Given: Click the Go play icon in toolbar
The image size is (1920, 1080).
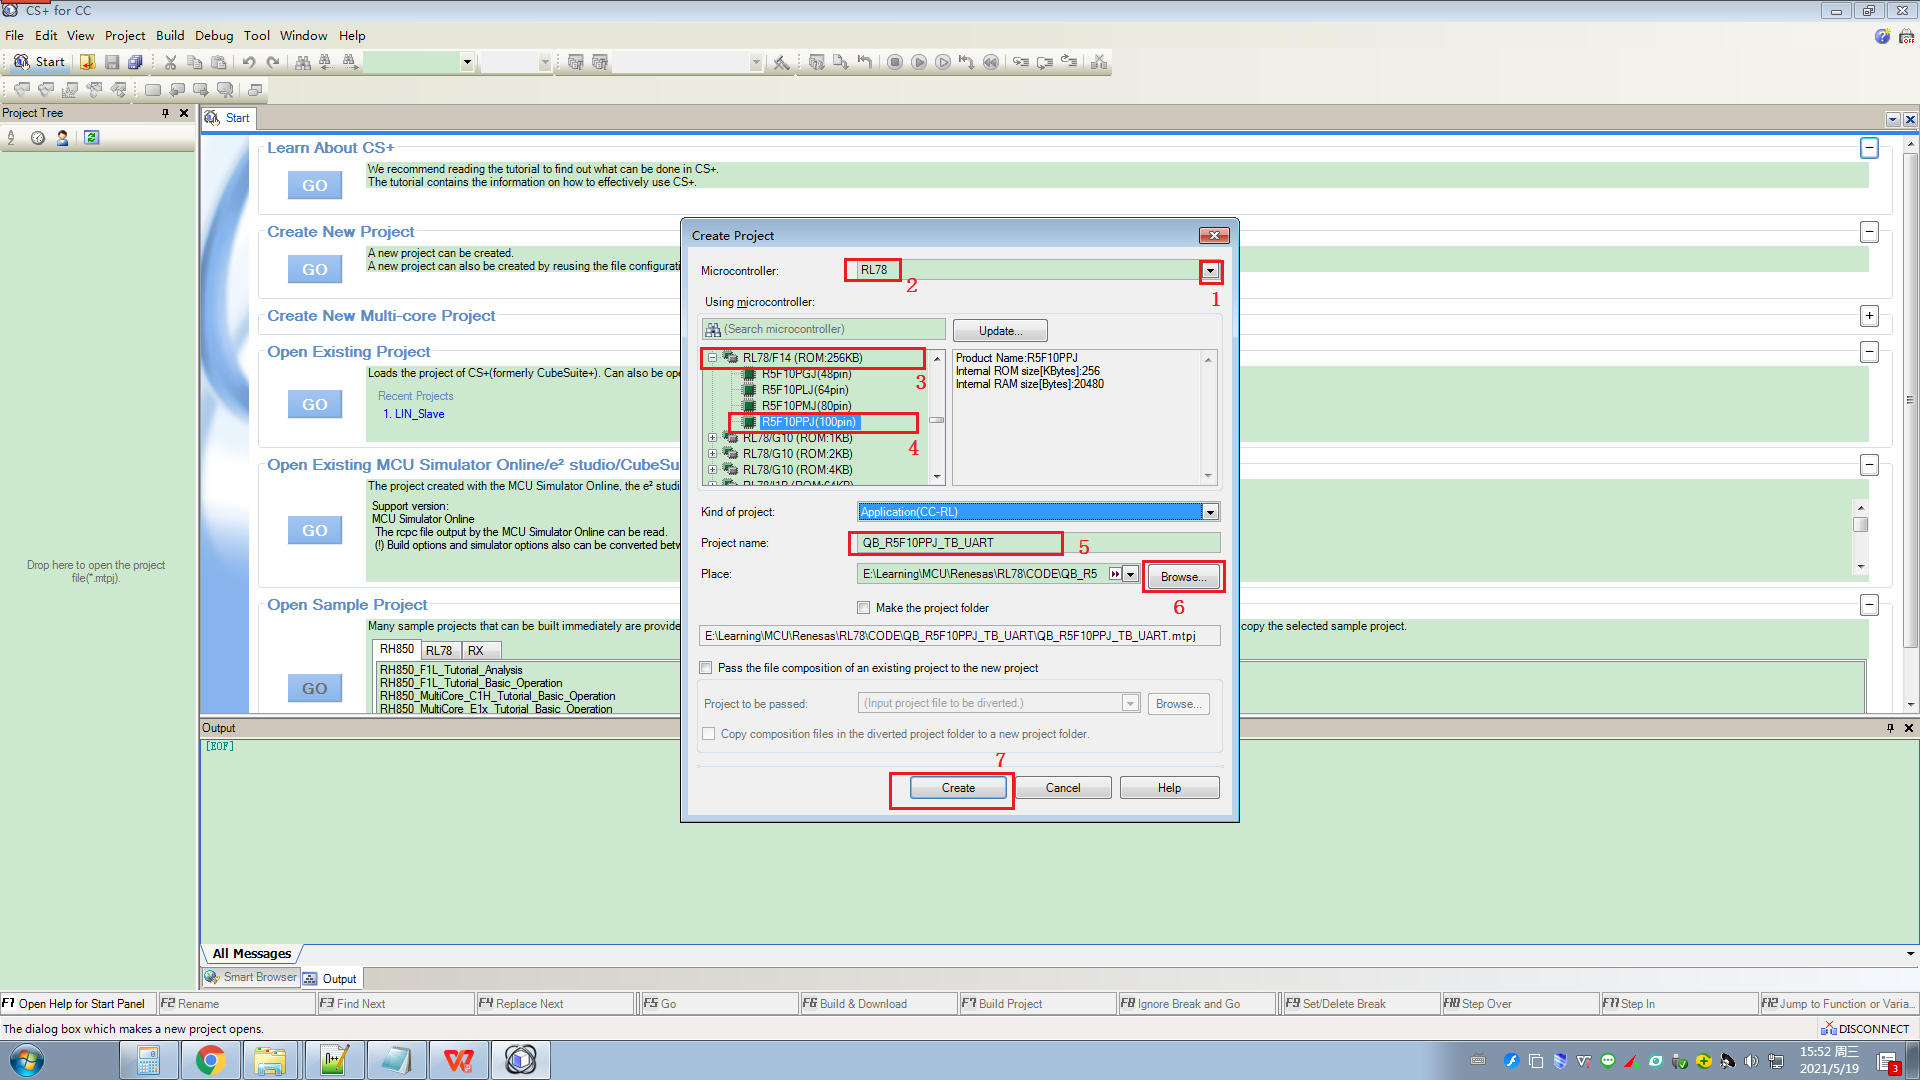Looking at the screenshot, I should (919, 62).
